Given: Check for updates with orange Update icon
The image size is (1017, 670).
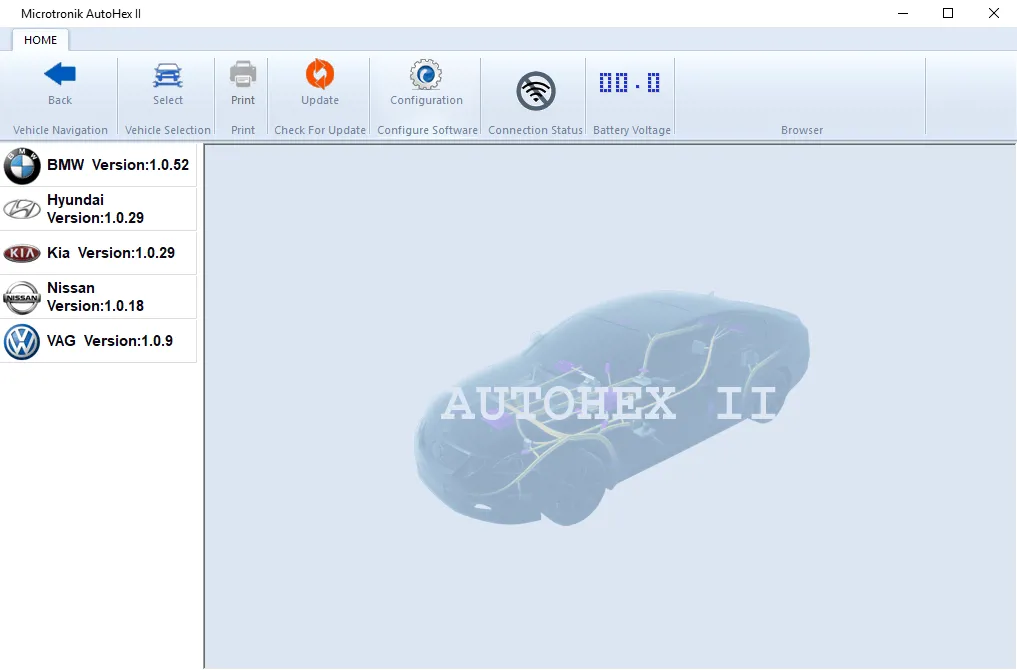Looking at the screenshot, I should 320,74.
